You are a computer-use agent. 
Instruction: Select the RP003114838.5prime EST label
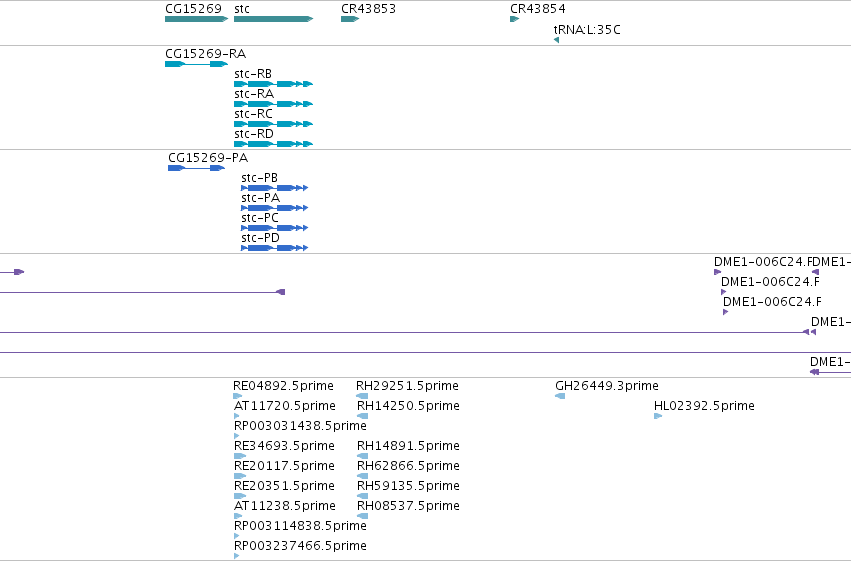pyautogui.click(x=300, y=526)
